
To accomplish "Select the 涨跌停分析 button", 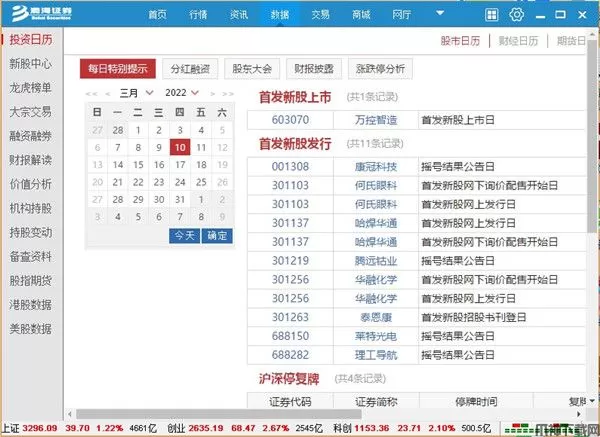I will pos(380,69).
